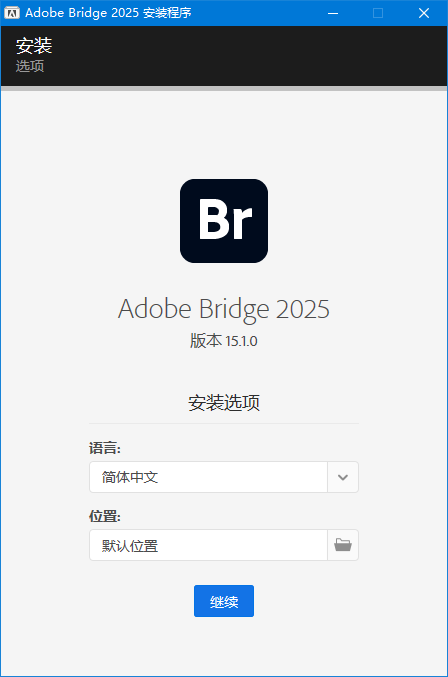
Task: Click the 继续 button
Action: click(x=224, y=601)
